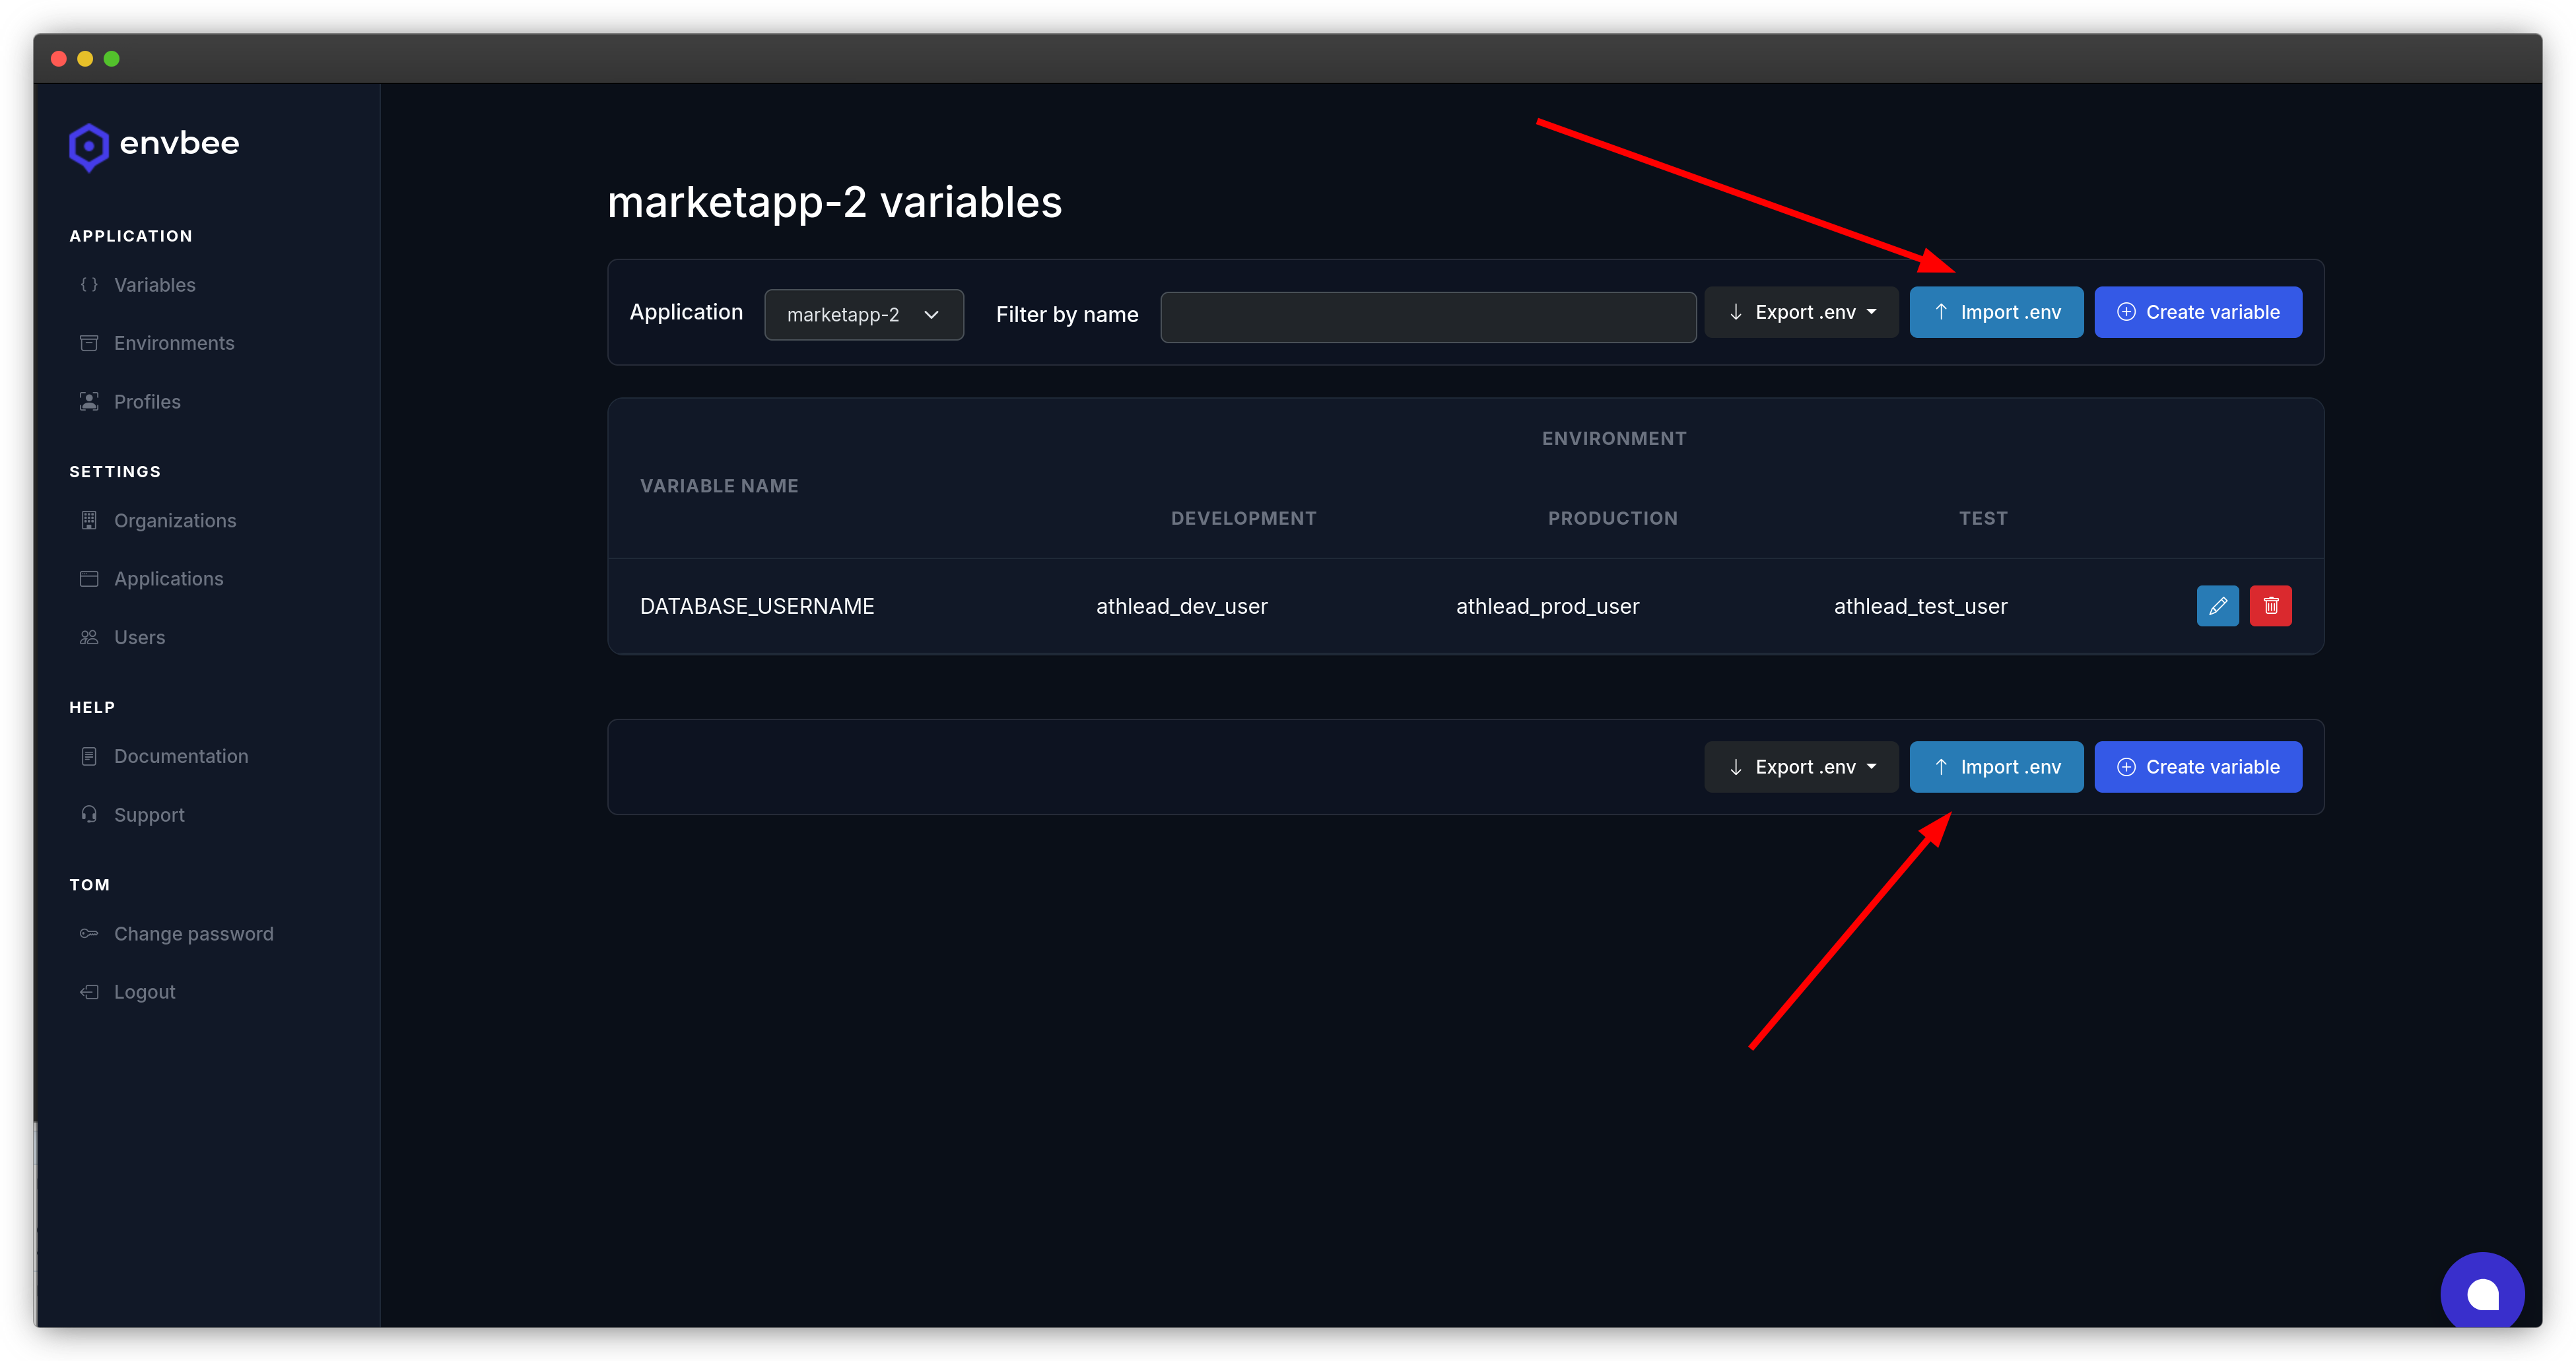This screenshot has height=1361, width=2576.
Task: Click the Support headset icon
Action: (x=89, y=814)
